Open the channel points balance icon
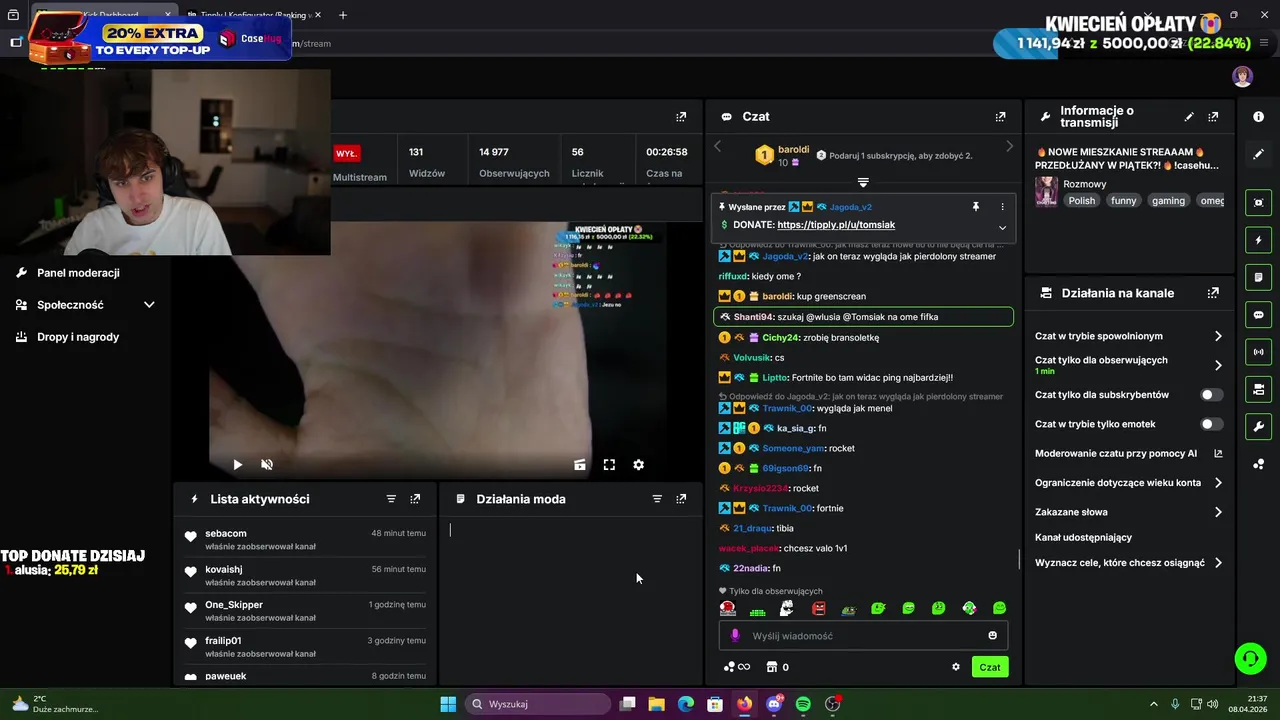Image resolution: width=1280 pixels, height=720 pixels. pyautogui.click(x=736, y=667)
